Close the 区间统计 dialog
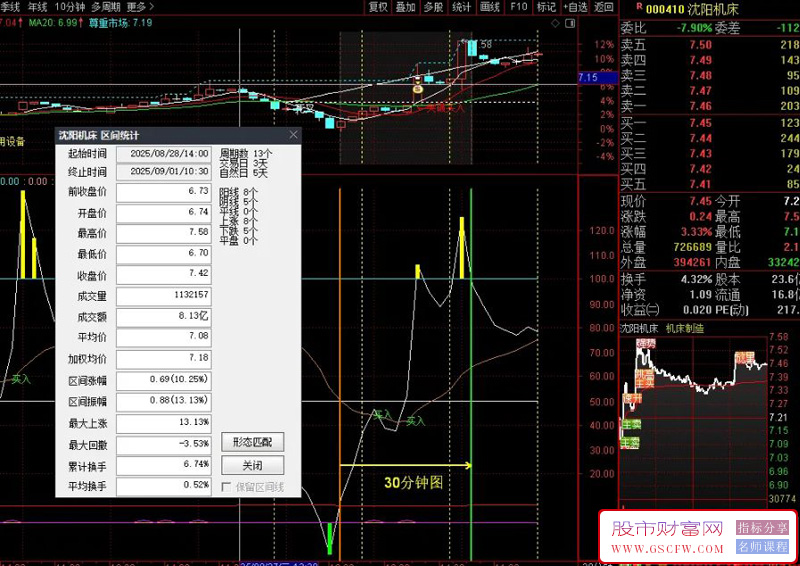Image resolution: width=800 pixels, height=566 pixels. [x=293, y=135]
